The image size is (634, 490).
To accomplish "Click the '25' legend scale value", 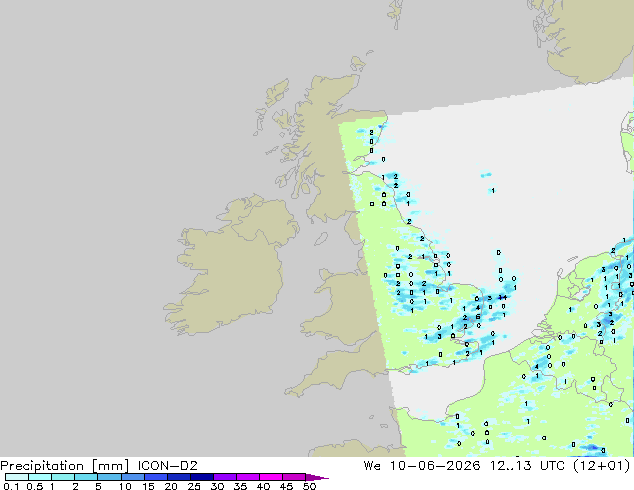I will tap(194, 486).
